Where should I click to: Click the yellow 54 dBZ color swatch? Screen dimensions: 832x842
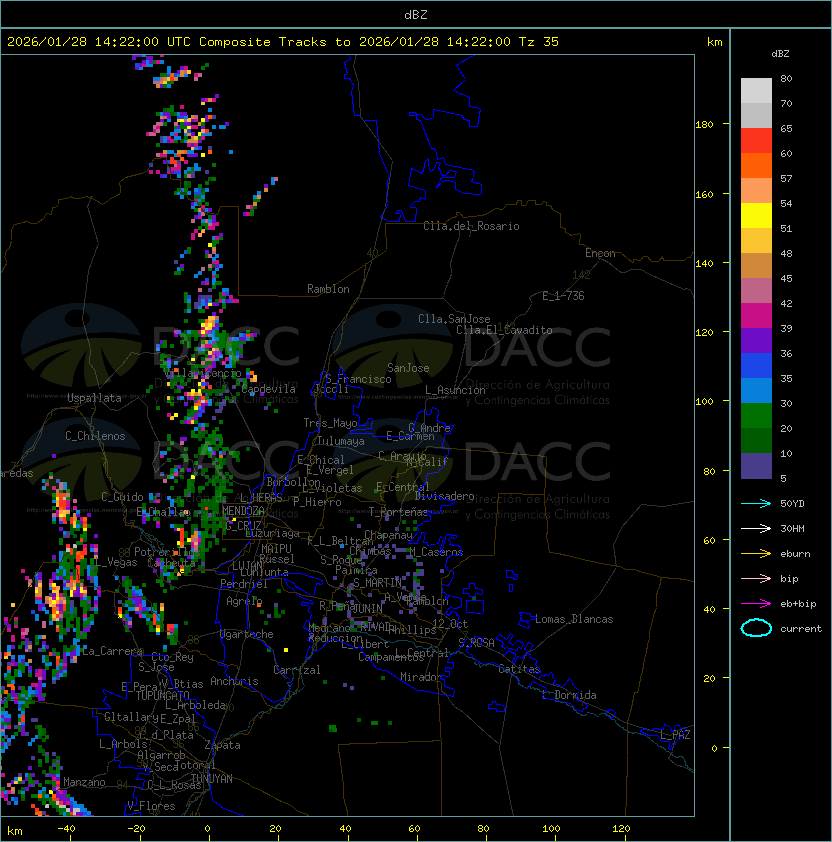pyautogui.click(x=756, y=215)
